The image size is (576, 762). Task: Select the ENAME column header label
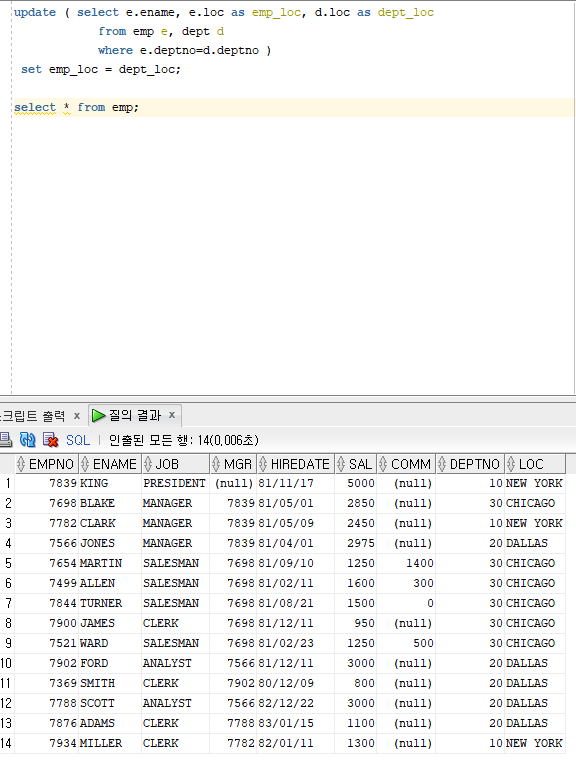(x=115, y=465)
